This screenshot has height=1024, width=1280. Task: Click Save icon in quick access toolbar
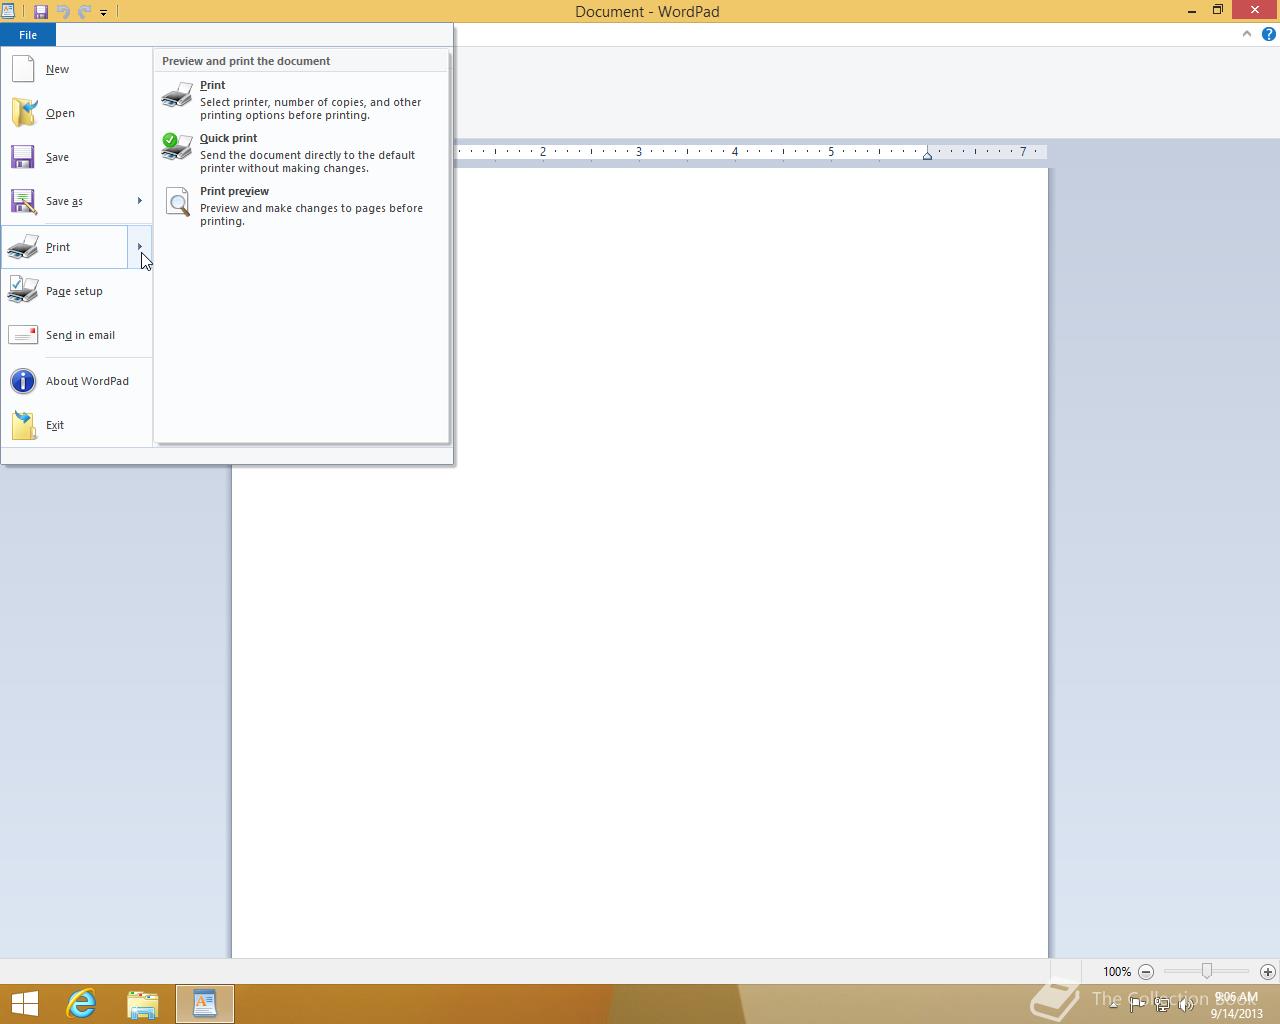41,12
